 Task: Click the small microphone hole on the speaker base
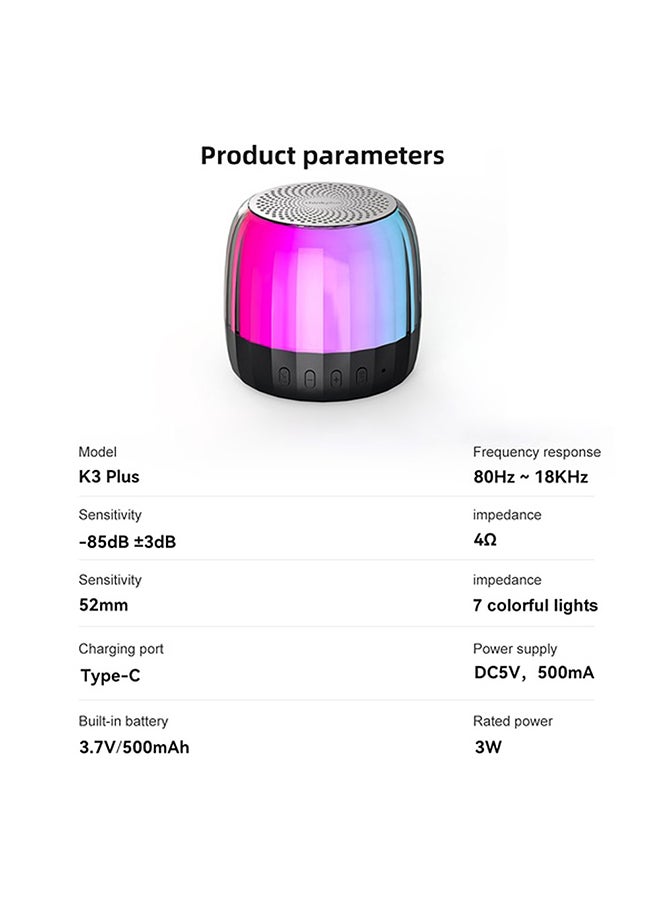pyautogui.click(x=383, y=371)
